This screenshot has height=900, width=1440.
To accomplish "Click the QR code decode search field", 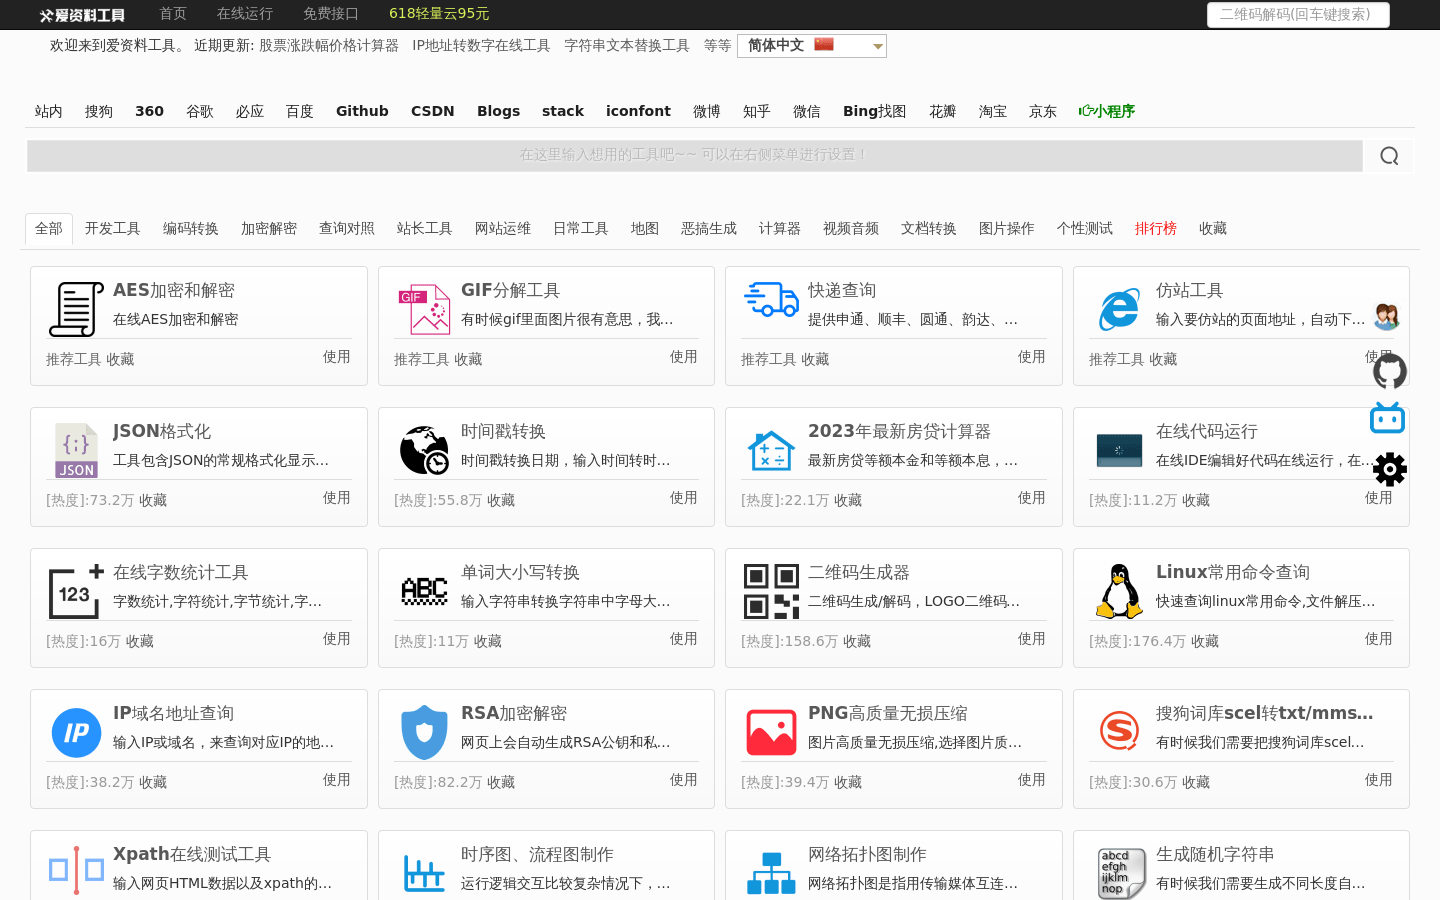I will 1297,15.
